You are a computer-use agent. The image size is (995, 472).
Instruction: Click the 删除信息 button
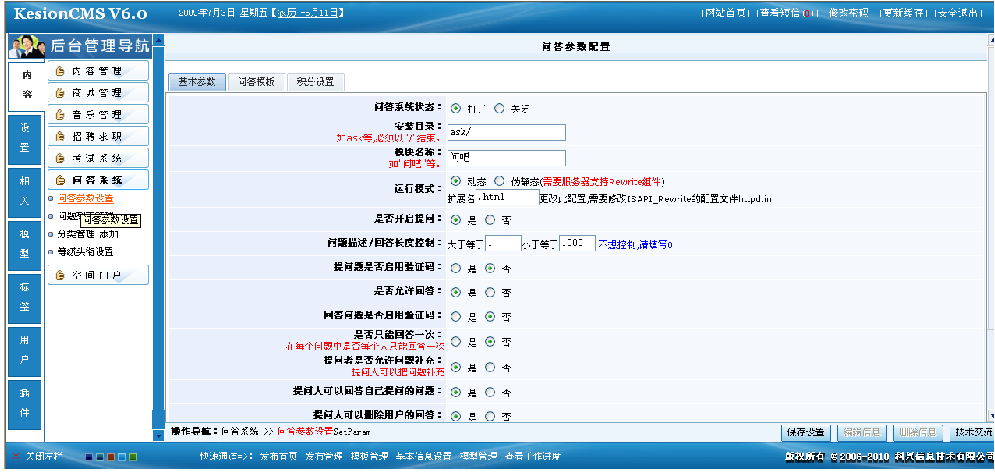918,433
